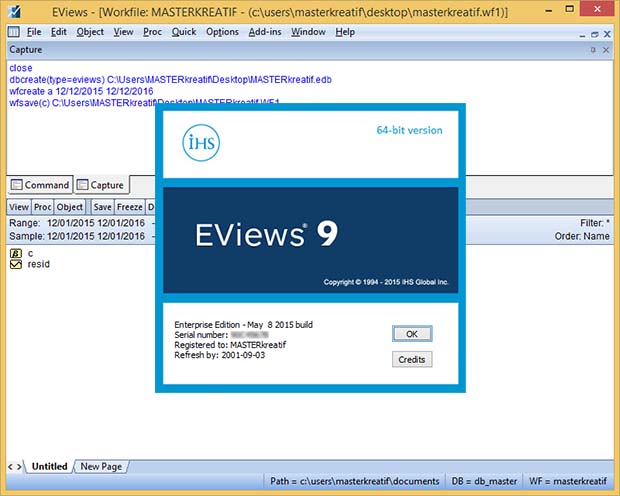Image resolution: width=620 pixels, height=496 pixels.
Task: Click the Credits button
Action: 412,360
